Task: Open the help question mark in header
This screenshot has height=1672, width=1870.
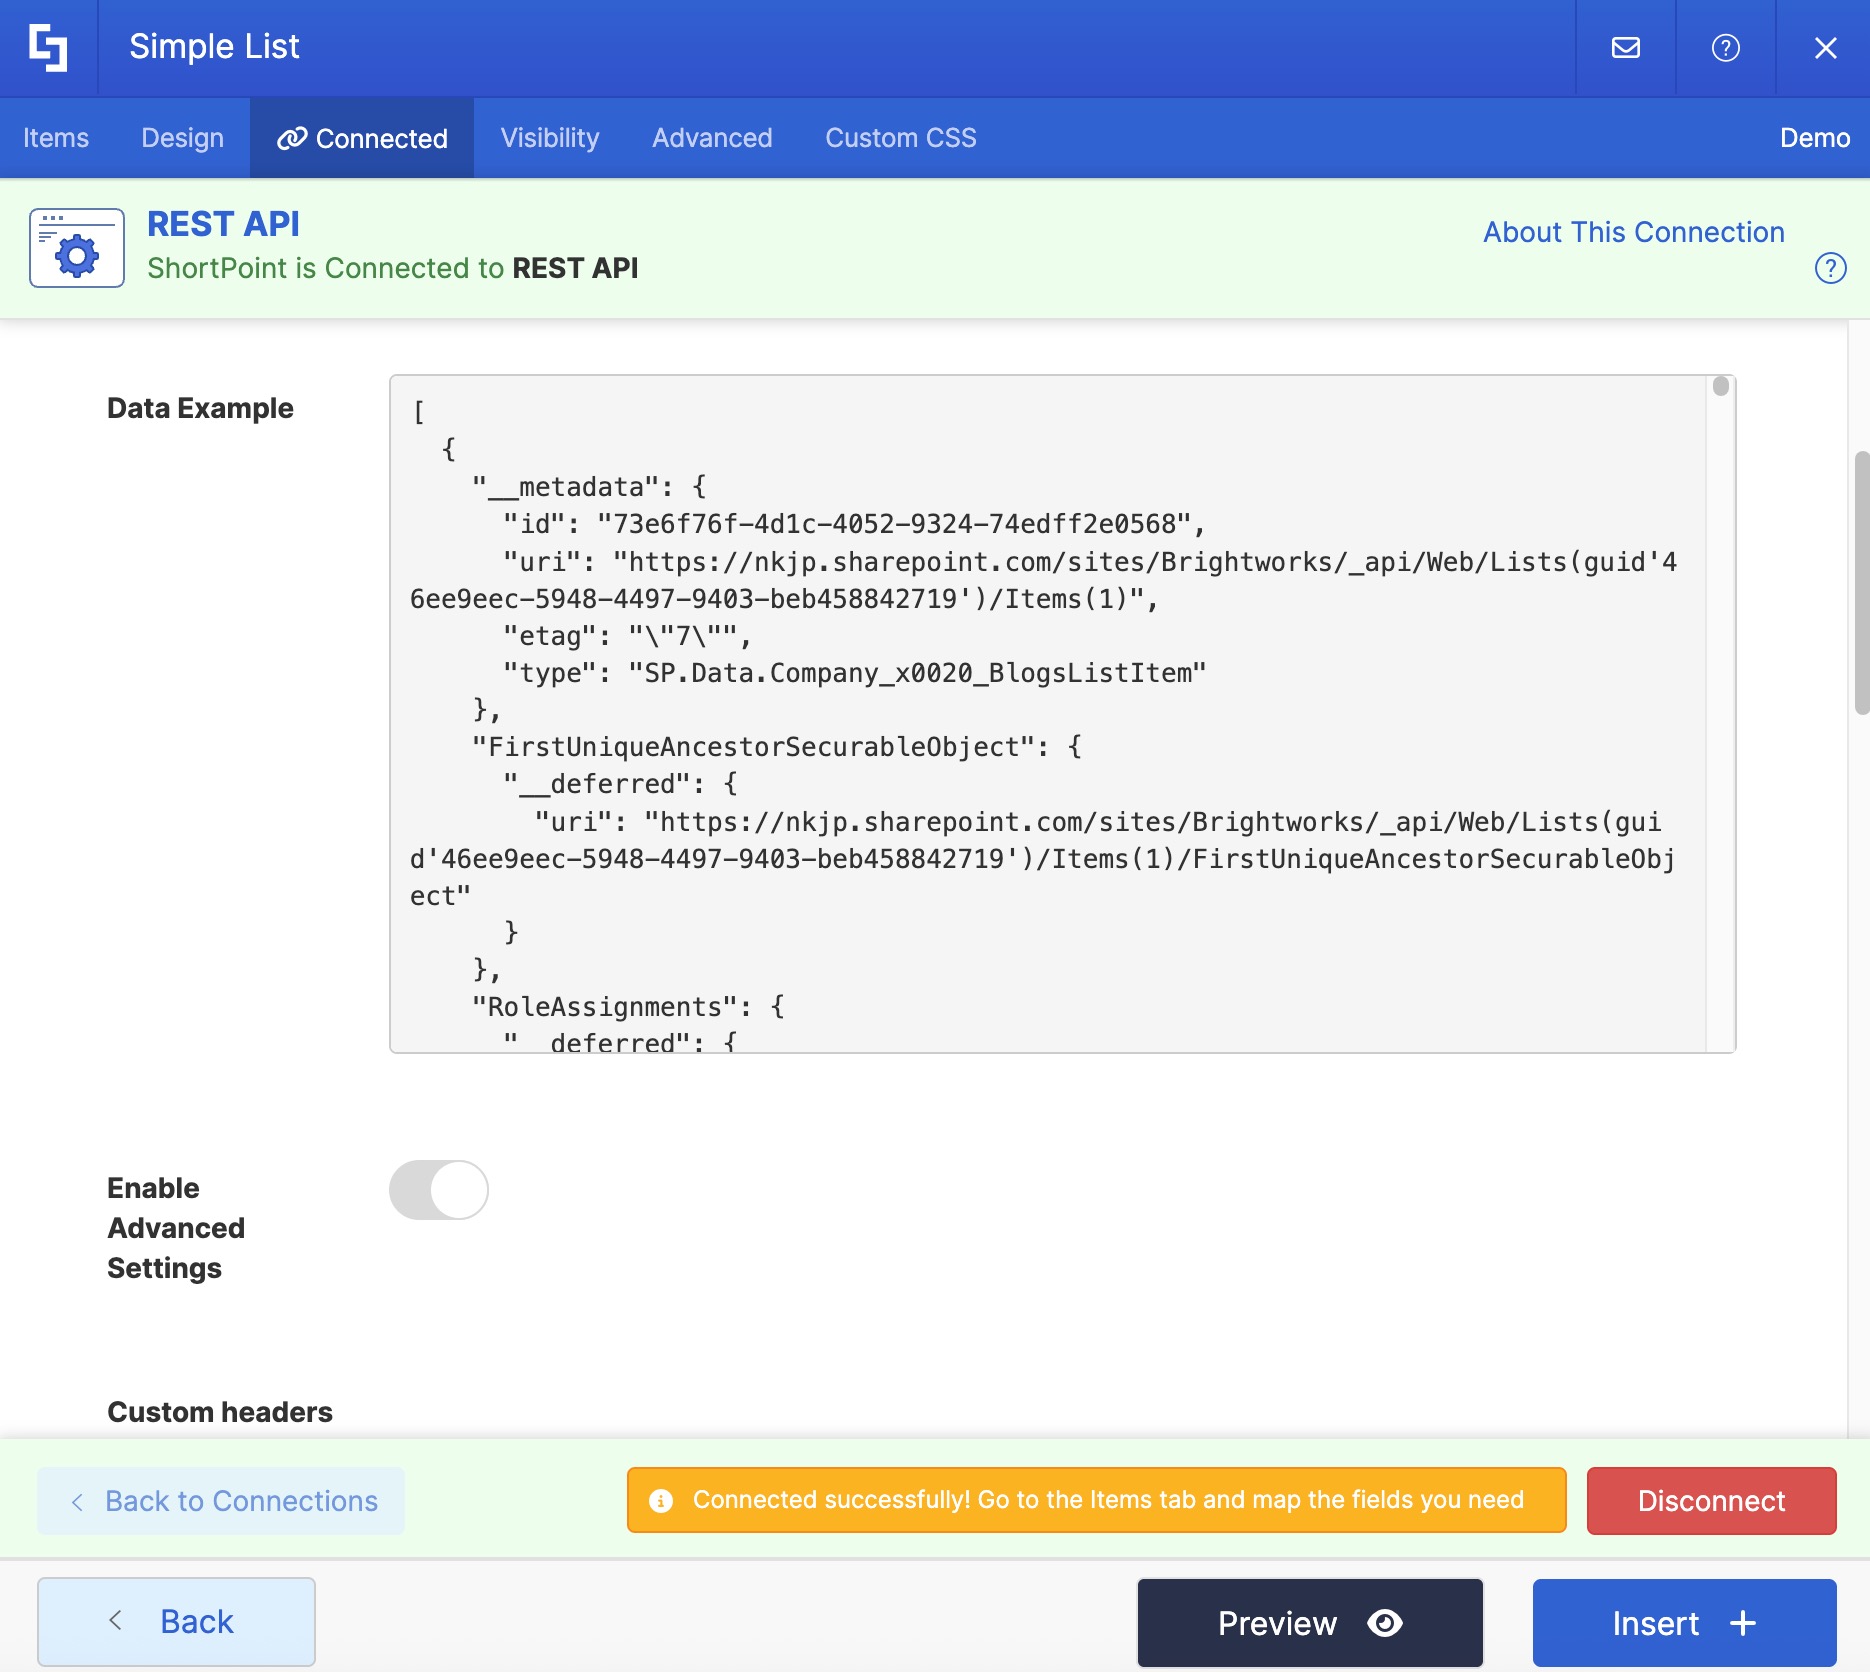Action: [1726, 47]
